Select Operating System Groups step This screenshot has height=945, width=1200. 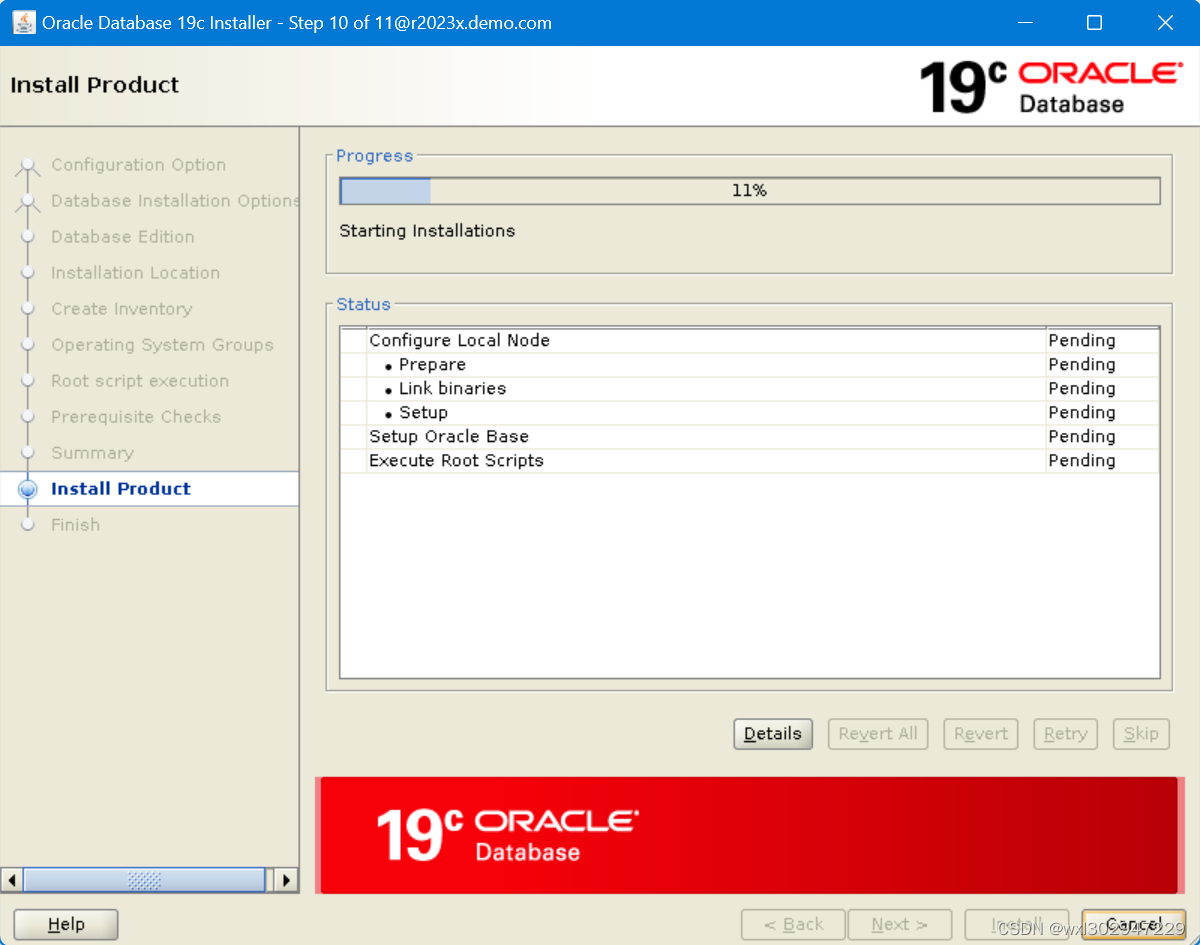pos(162,345)
